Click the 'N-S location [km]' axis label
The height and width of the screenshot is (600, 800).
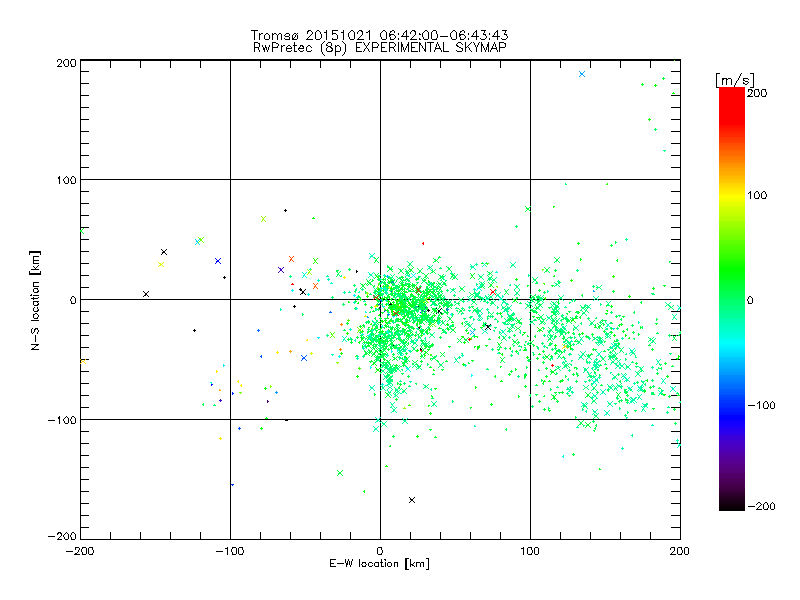click(35, 300)
